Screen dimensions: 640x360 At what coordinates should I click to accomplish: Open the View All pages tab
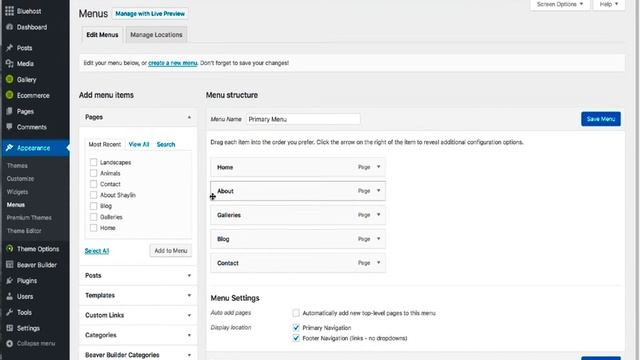[139, 144]
